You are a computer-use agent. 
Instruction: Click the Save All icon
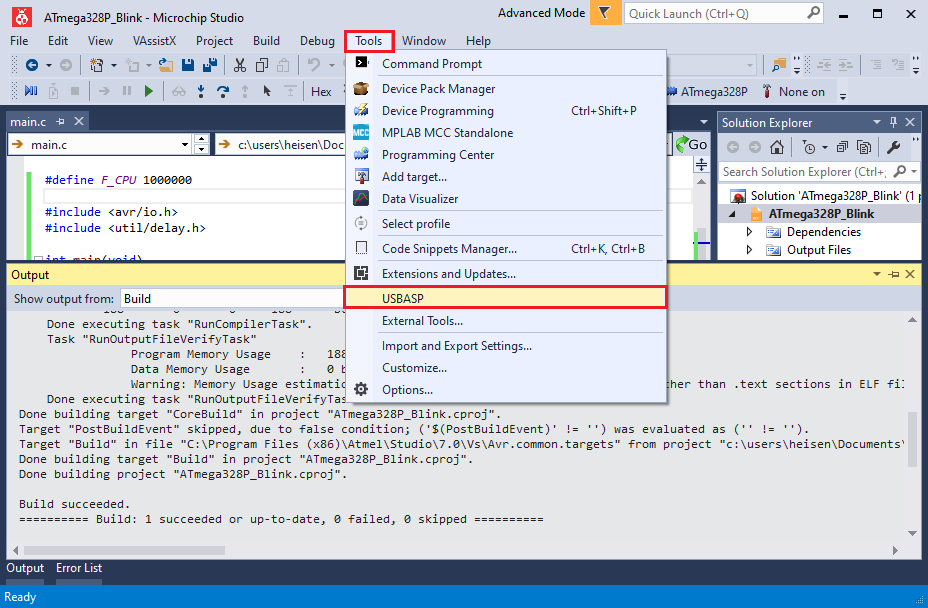coord(210,65)
